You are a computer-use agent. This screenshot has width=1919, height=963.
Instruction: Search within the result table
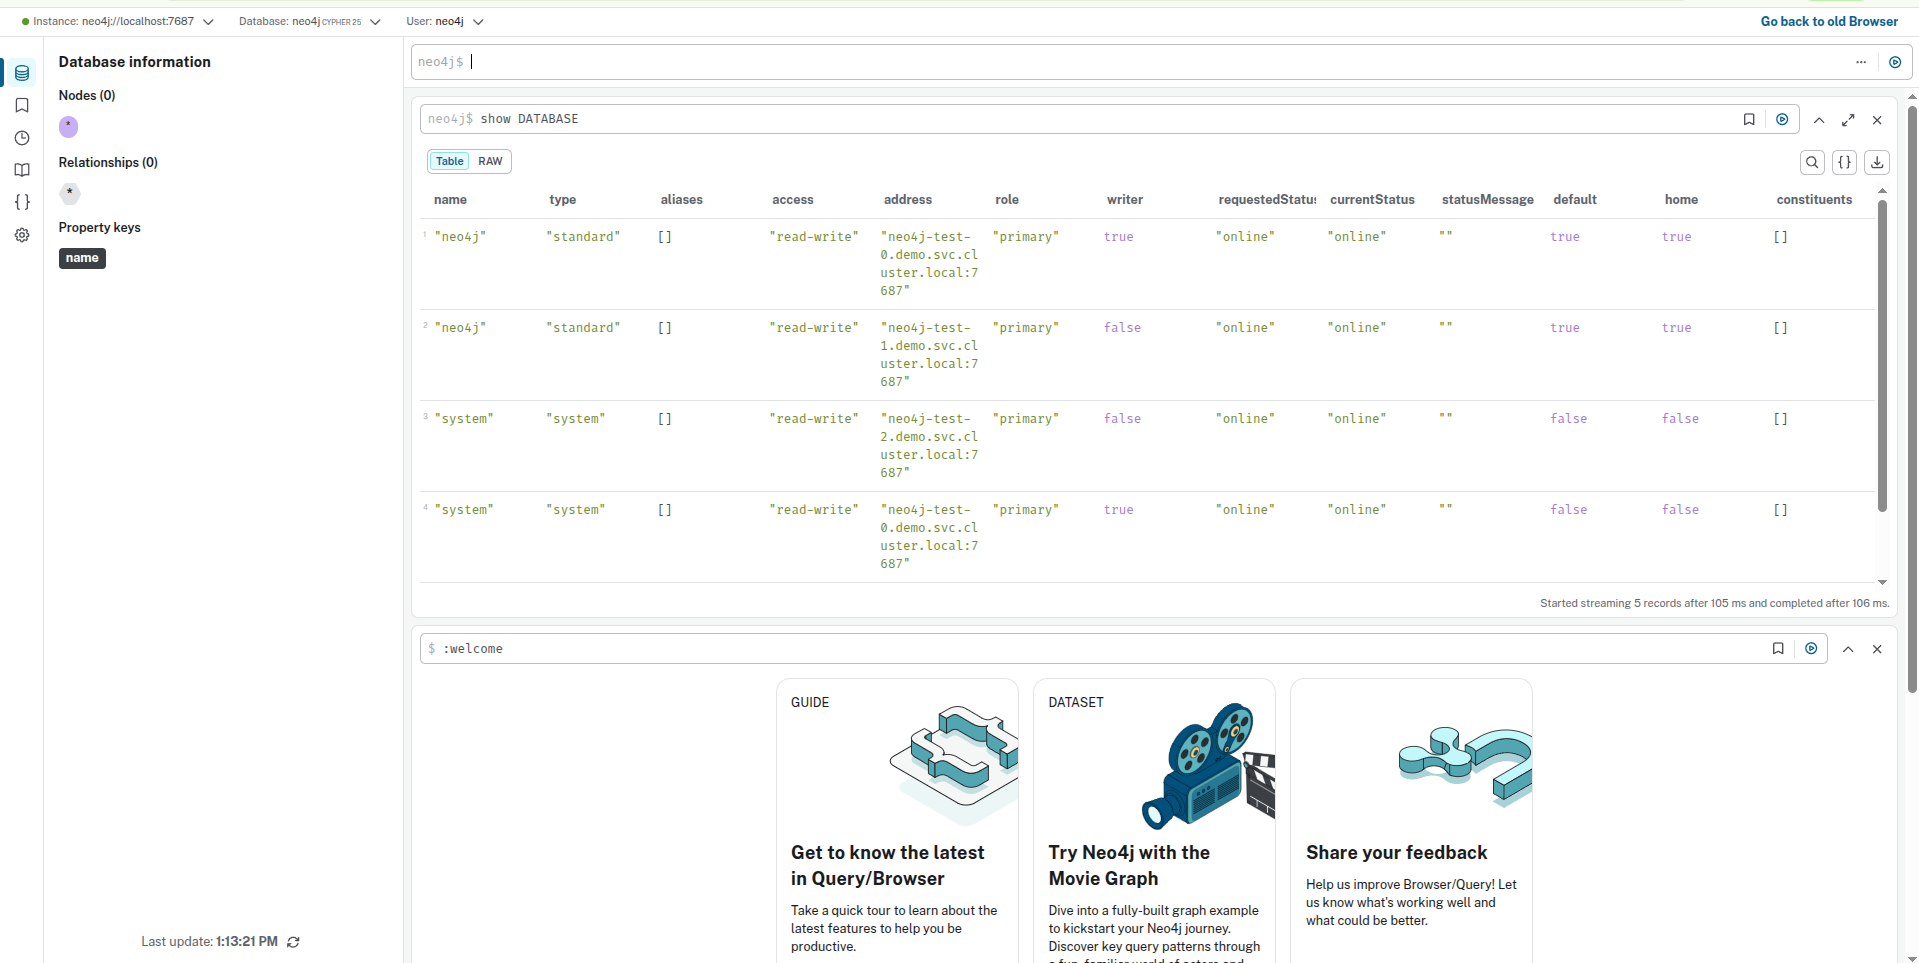pyautogui.click(x=1812, y=162)
